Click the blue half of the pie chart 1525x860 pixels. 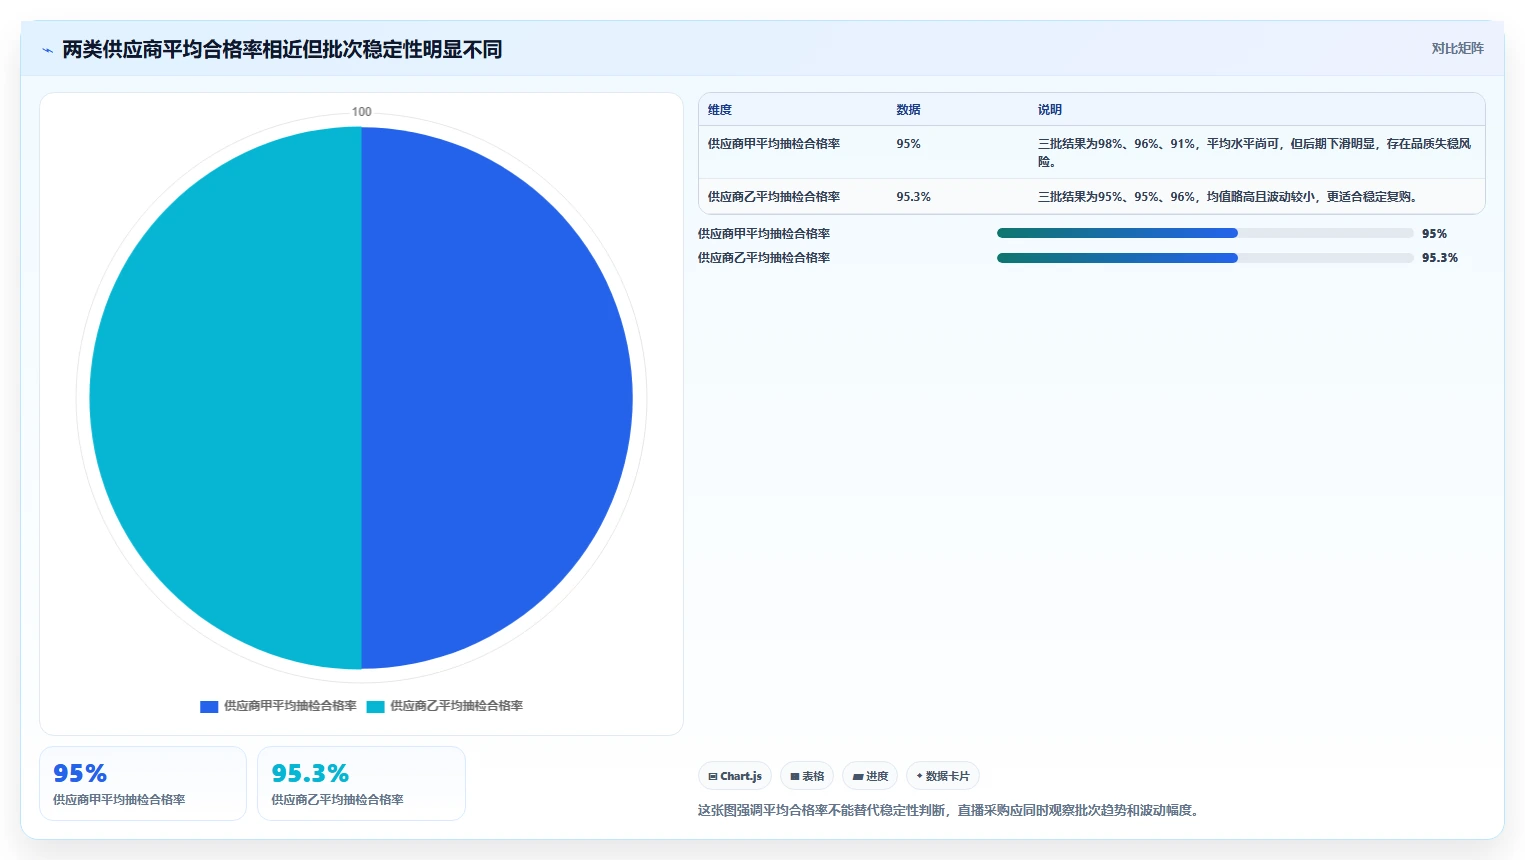click(497, 398)
